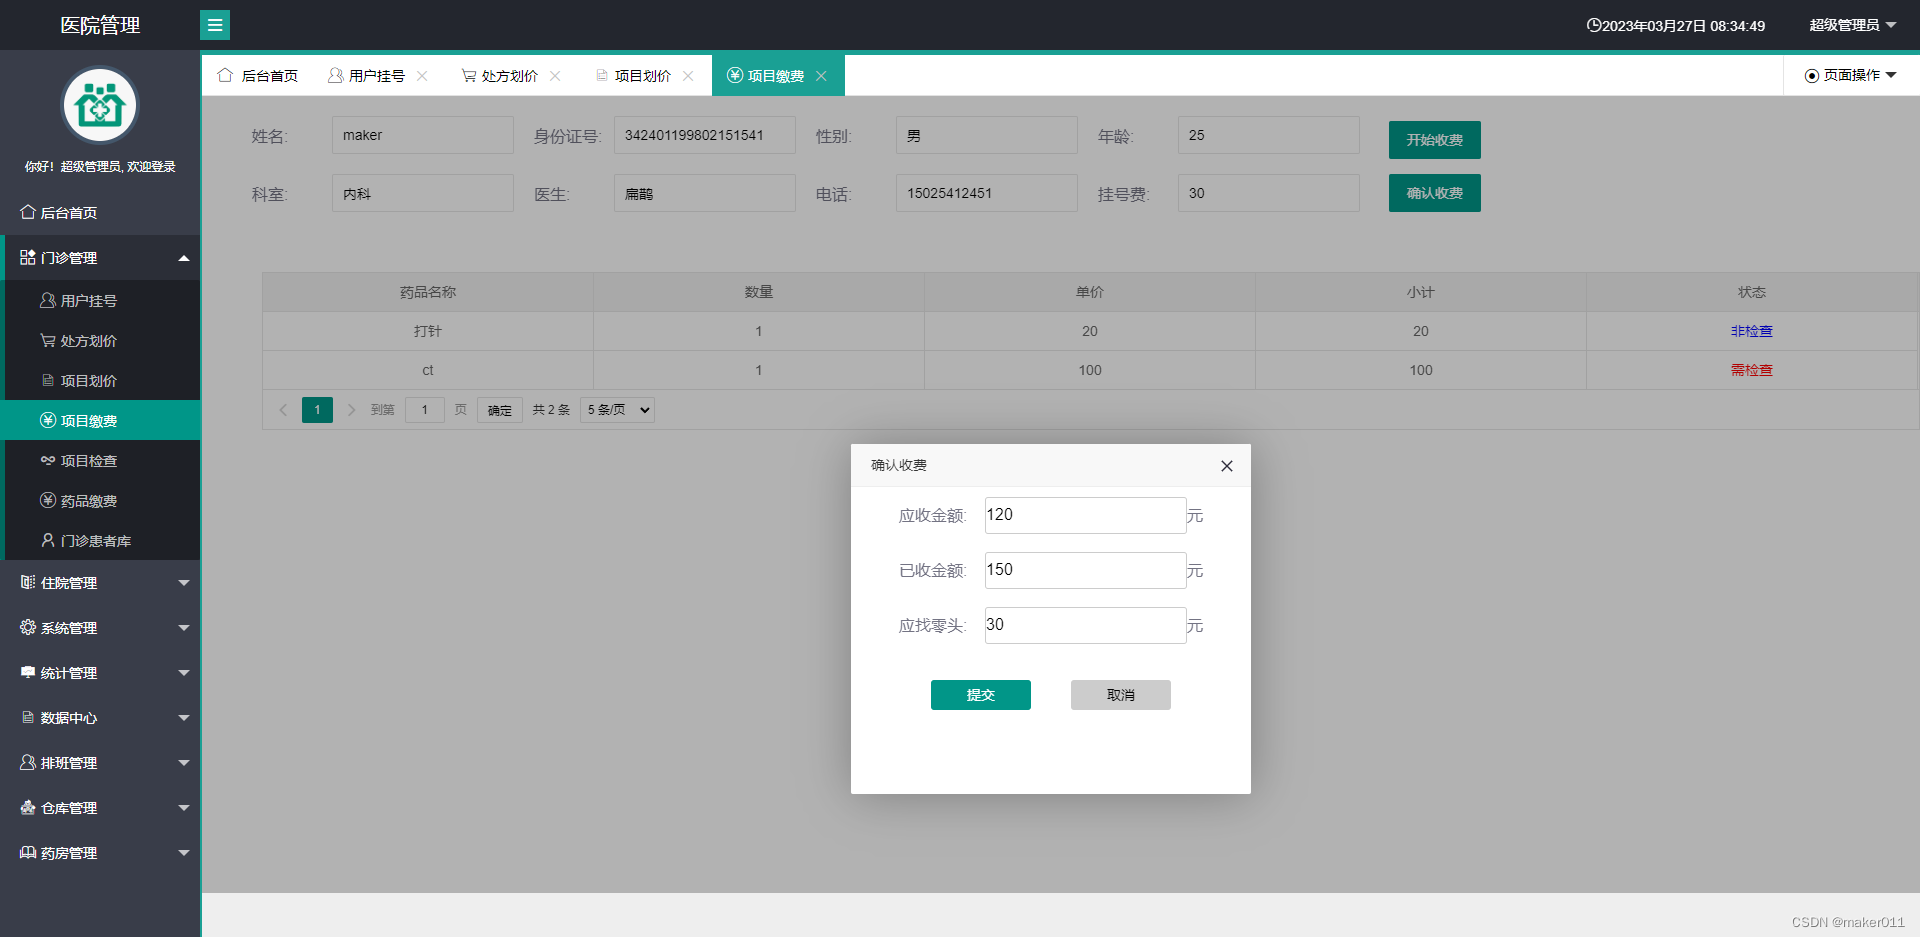
Task: Go to next page arrow in pagination
Action: pyautogui.click(x=351, y=410)
